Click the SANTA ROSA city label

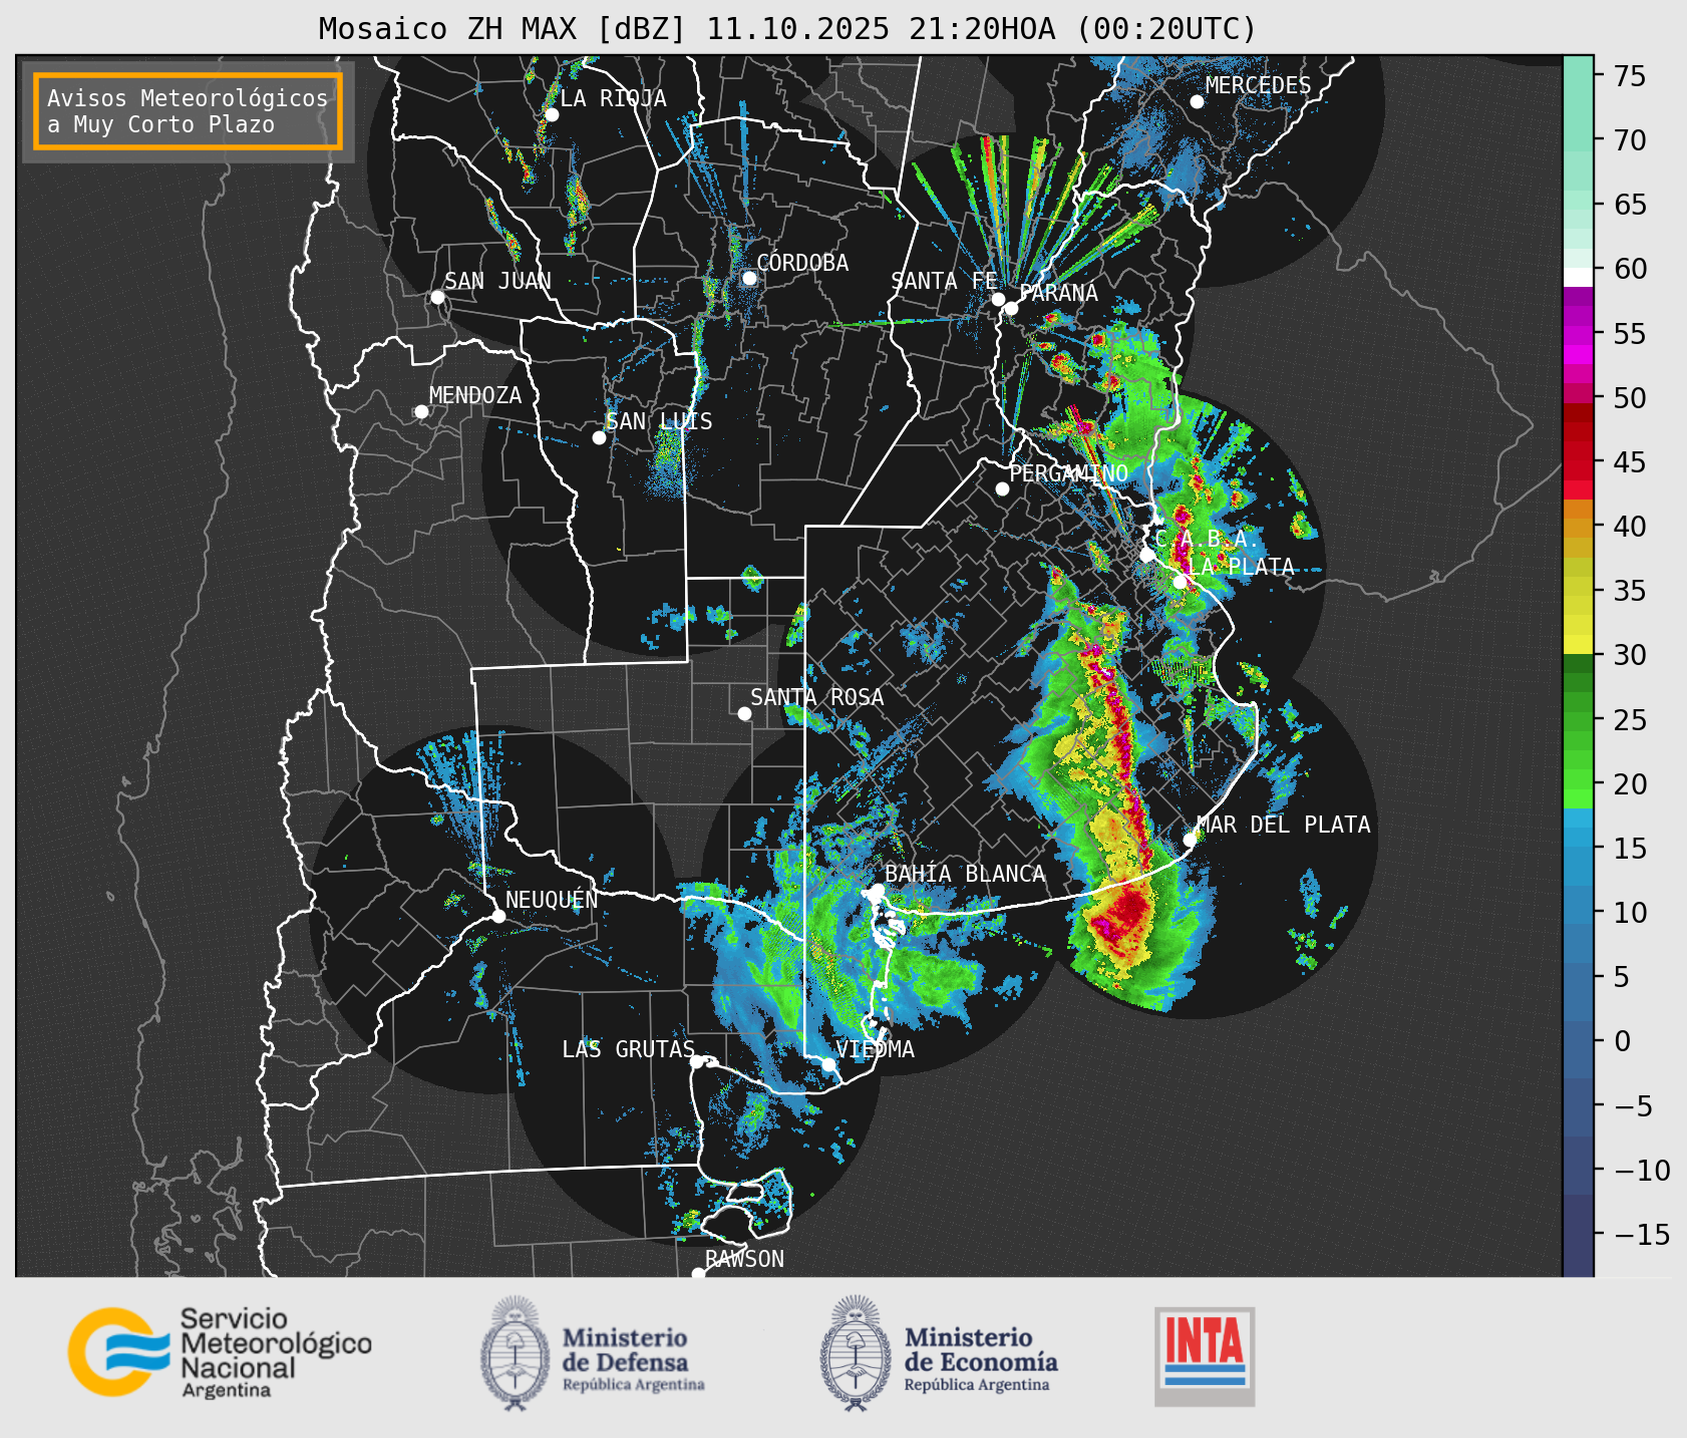[x=817, y=697]
